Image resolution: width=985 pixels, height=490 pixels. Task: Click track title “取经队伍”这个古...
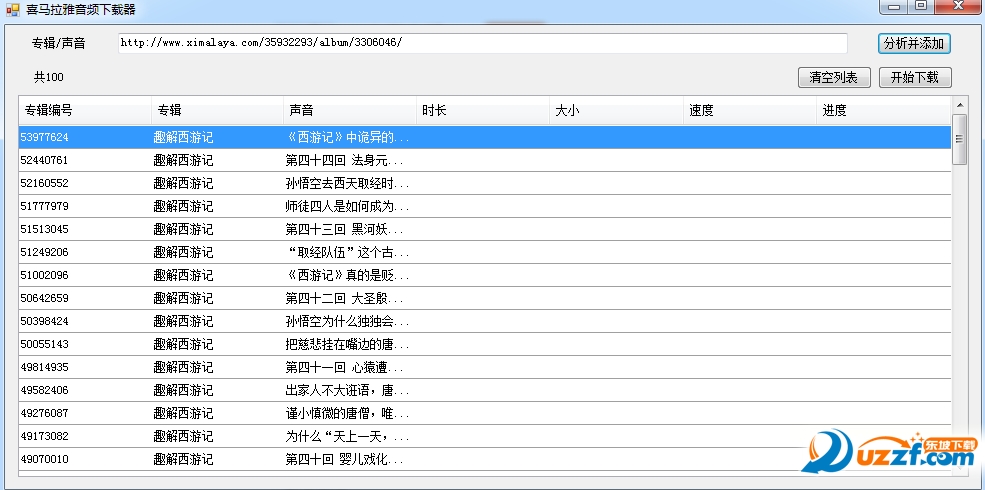coord(347,253)
